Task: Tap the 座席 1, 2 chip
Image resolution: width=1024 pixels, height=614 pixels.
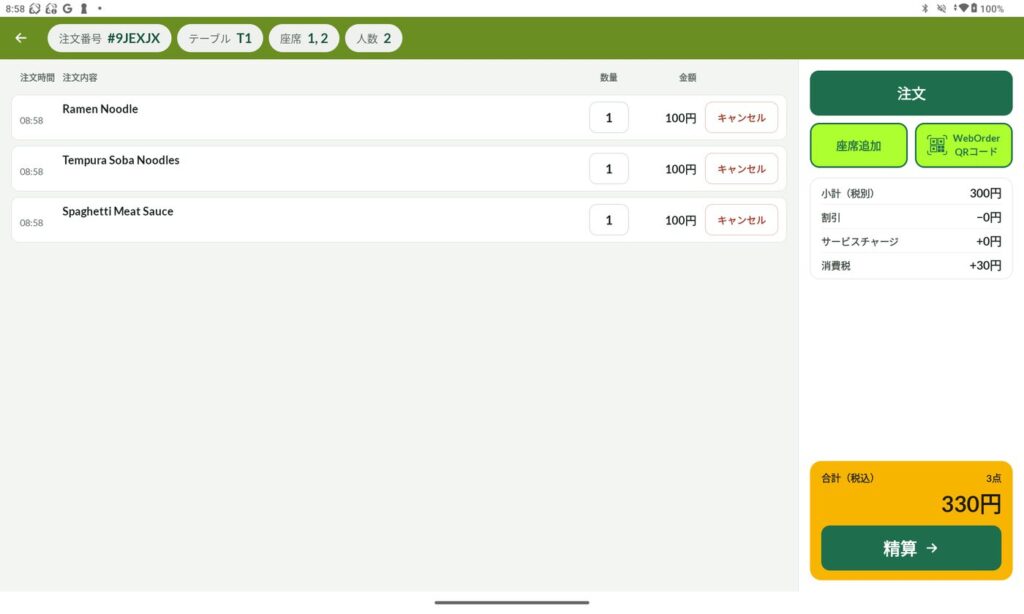Action: pyautogui.click(x=304, y=38)
